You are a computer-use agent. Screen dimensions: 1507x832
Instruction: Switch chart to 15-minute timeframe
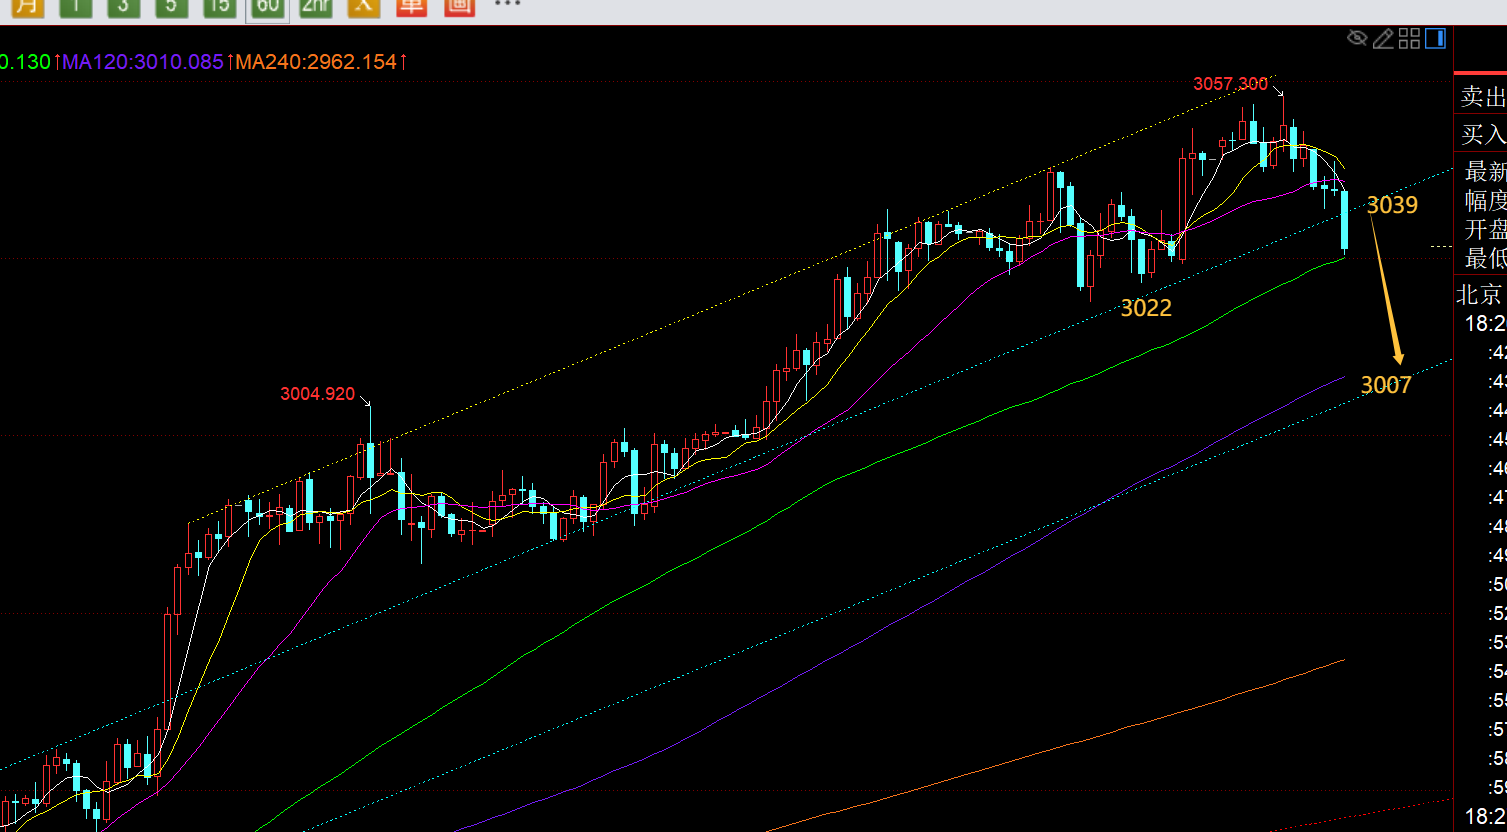(x=219, y=6)
